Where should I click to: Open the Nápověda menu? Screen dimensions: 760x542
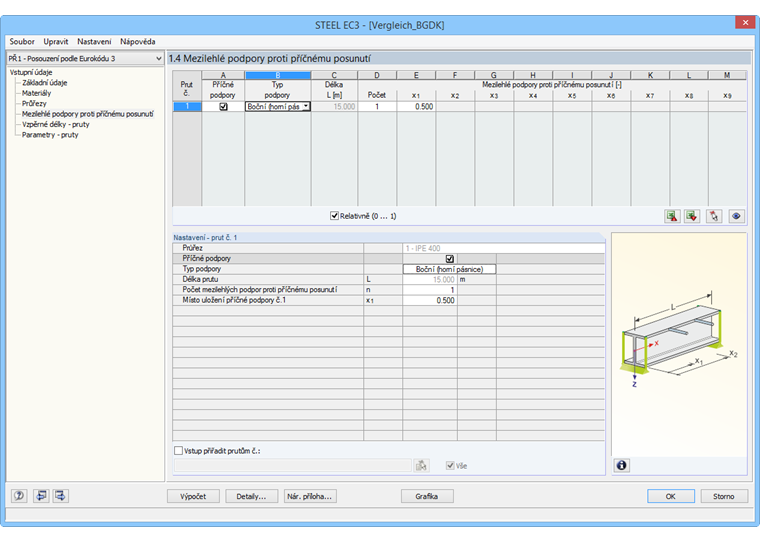138,42
